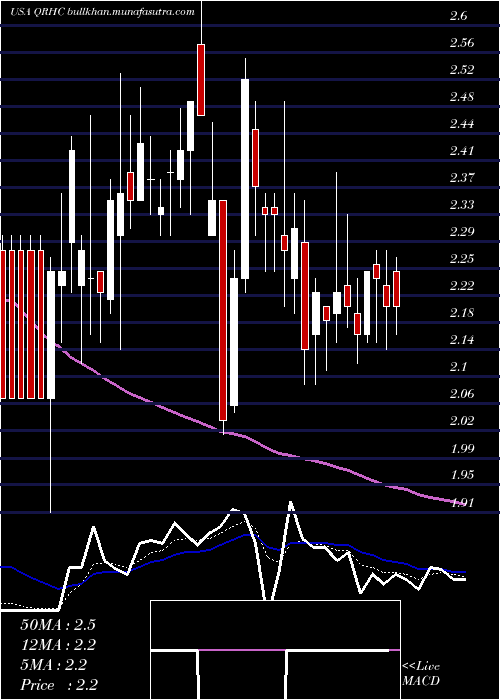Click the 2.14 price axis label
The height and width of the screenshot is (700, 500).
(x=462, y=340)
